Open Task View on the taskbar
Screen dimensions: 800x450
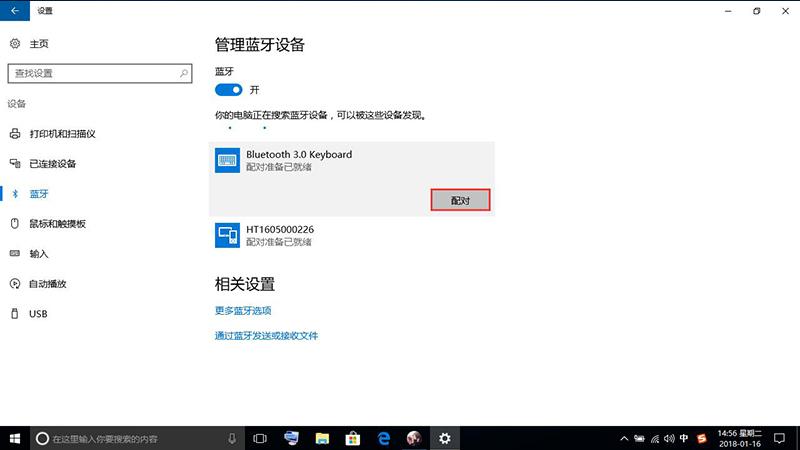(x=260, y=438)
